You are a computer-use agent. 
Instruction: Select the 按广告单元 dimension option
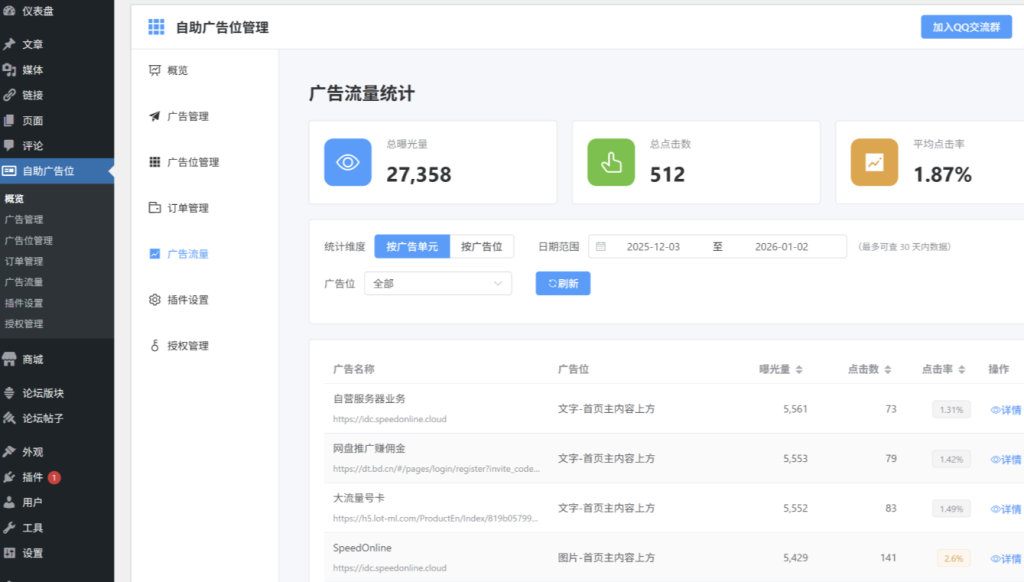point(414,246)
